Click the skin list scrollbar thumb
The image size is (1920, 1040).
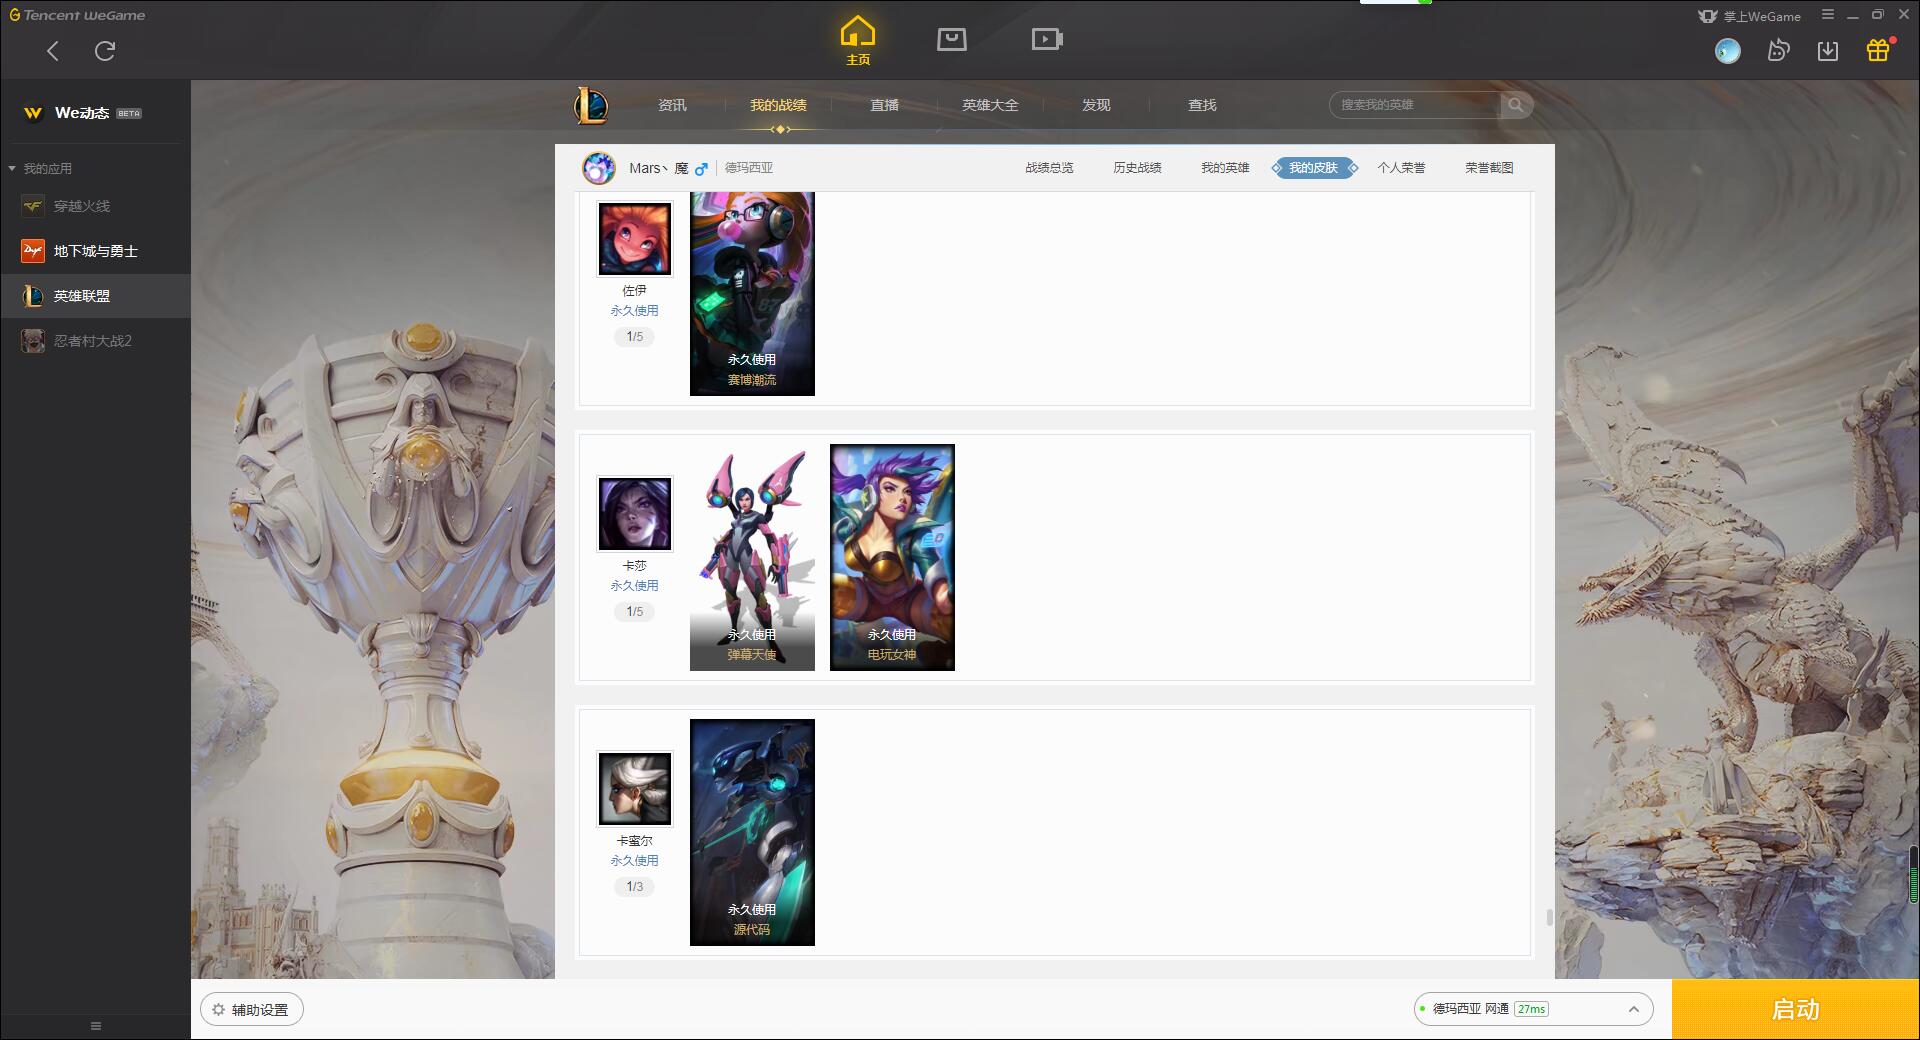(1549, 918)
